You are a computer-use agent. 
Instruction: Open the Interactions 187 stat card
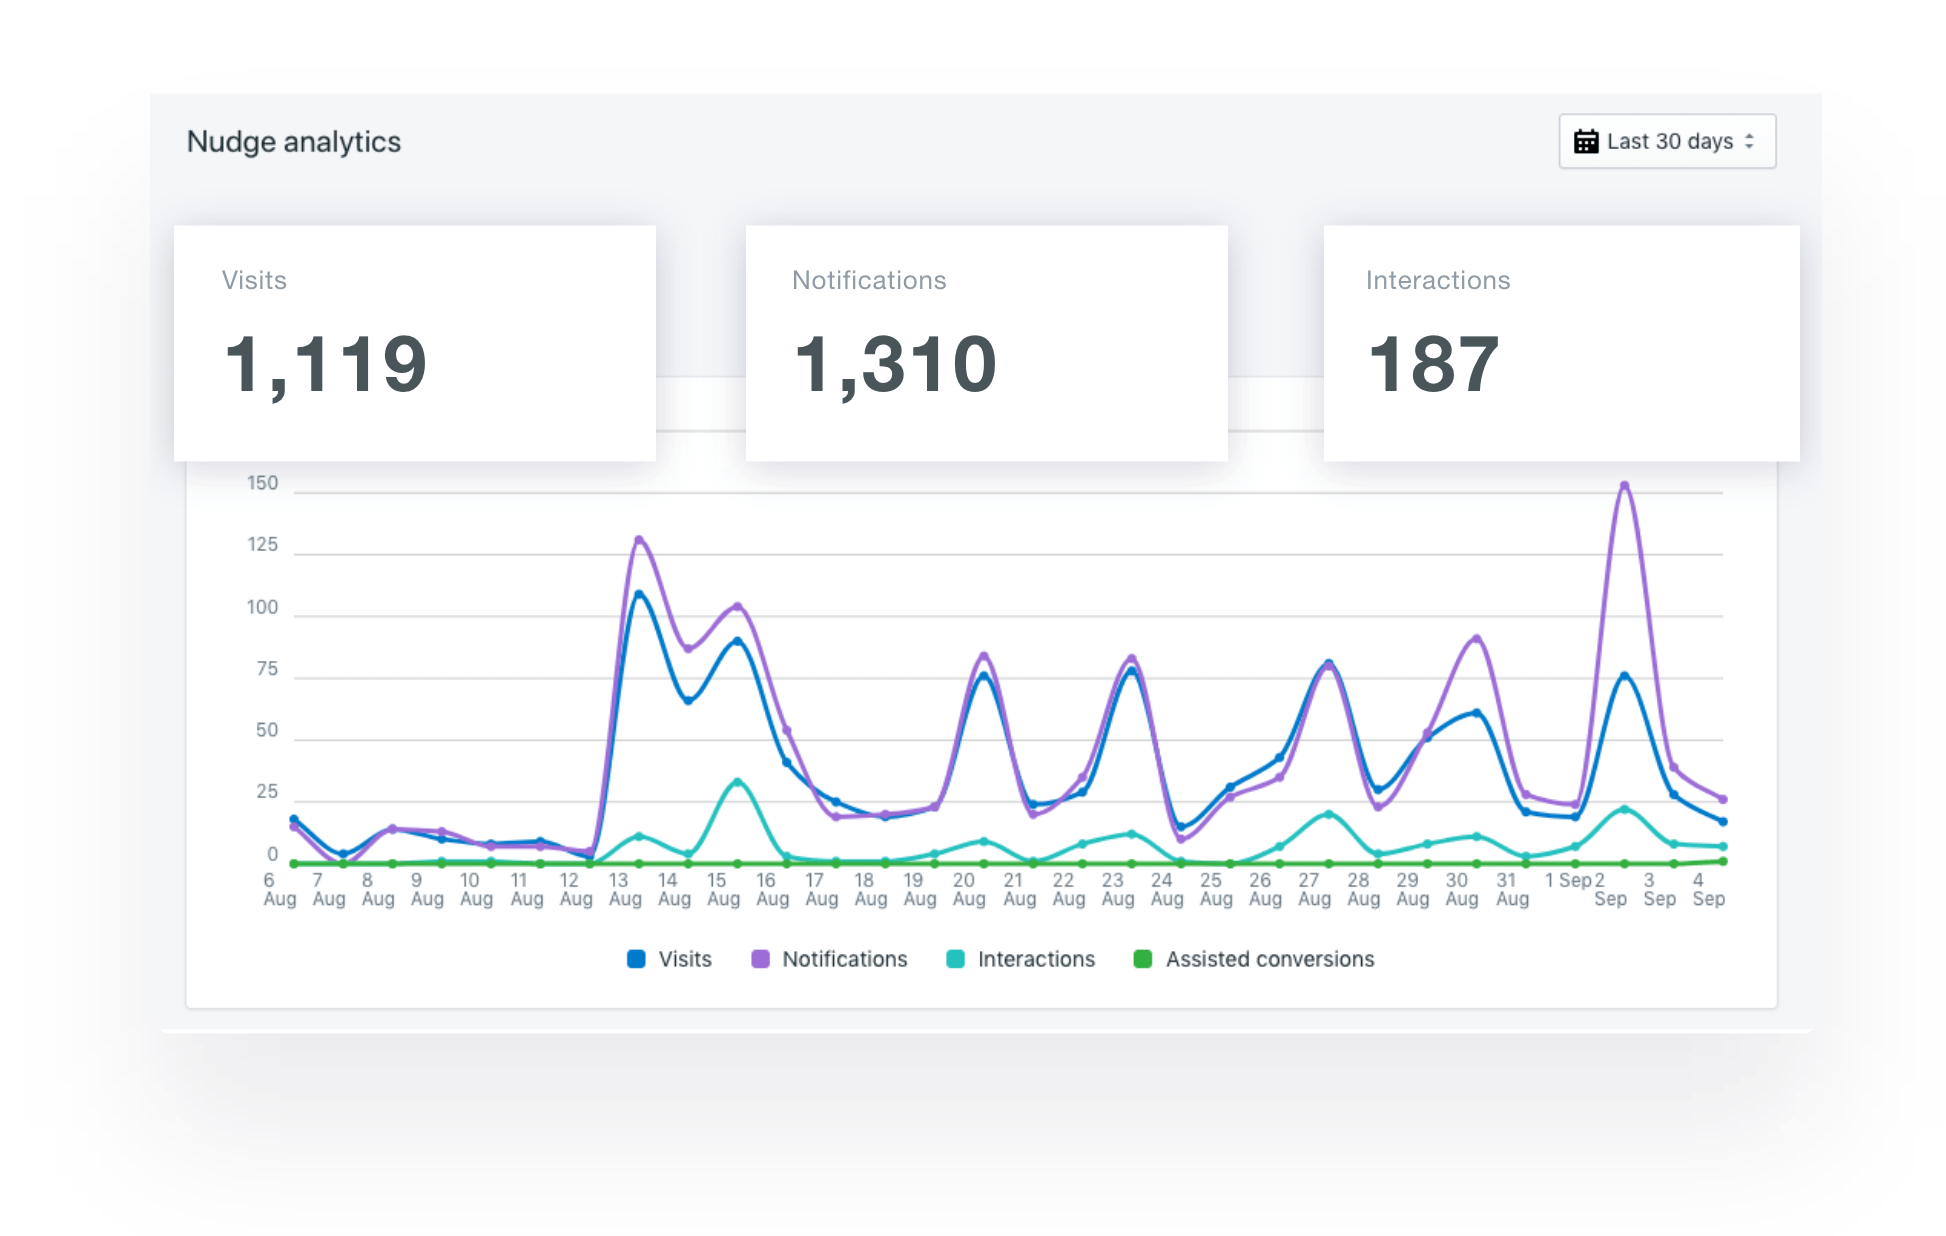click(1561, 342)
